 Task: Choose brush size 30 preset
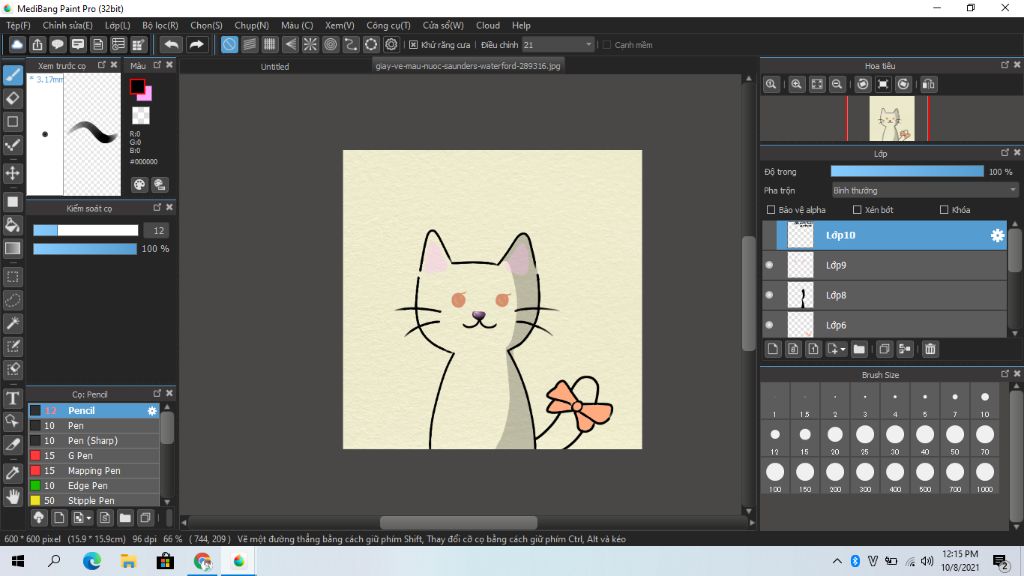tap(895, 438)
